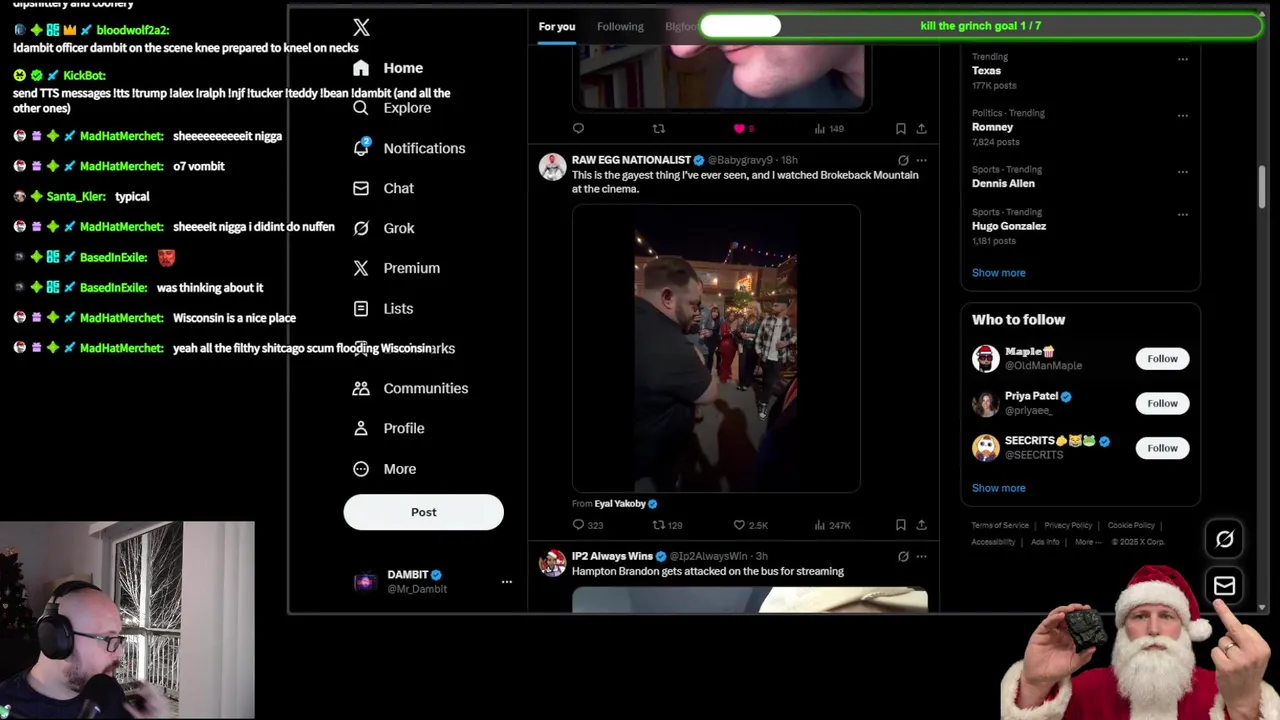Screen dimensions: 1280x720
Task: Expand footer More links menu
Action: [x=1087, y=542]
